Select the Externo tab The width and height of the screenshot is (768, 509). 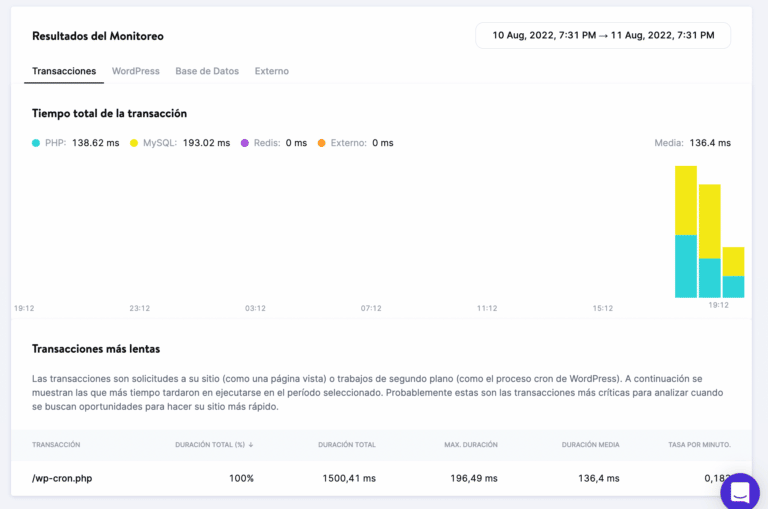(271, 71)
